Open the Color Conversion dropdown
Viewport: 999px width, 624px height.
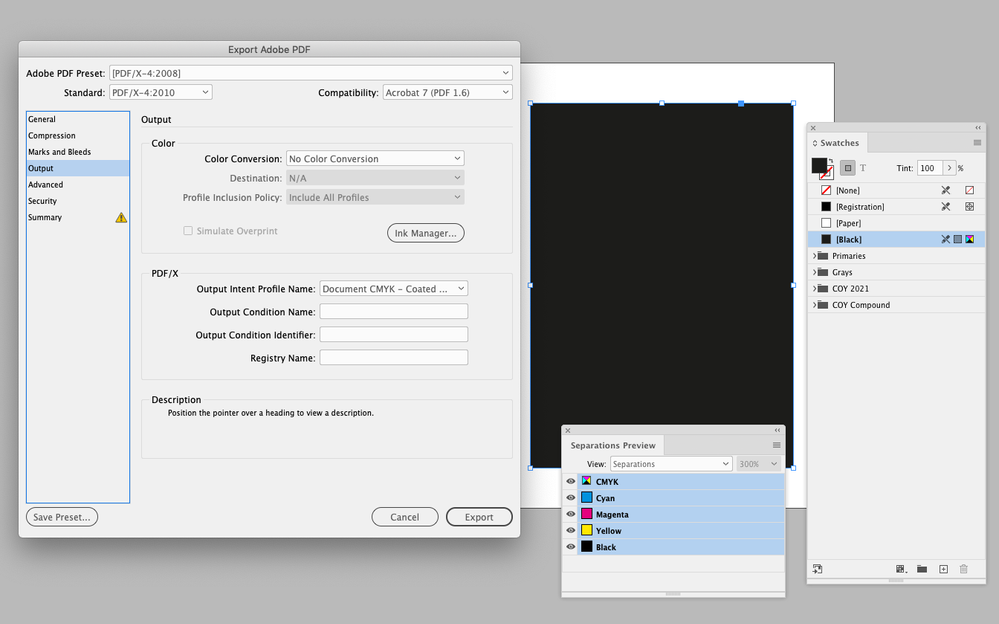(x=375, y=159)
